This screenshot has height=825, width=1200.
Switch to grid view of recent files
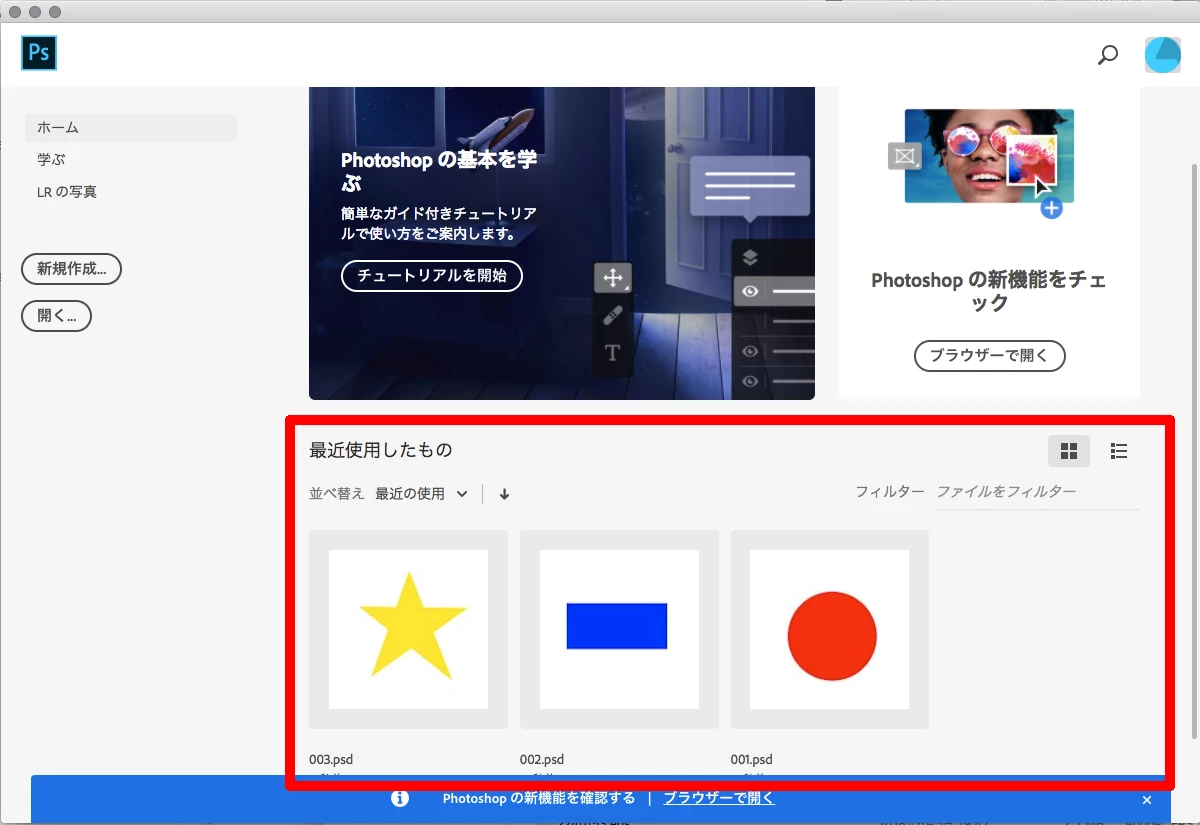click(x=1069, y=451)
